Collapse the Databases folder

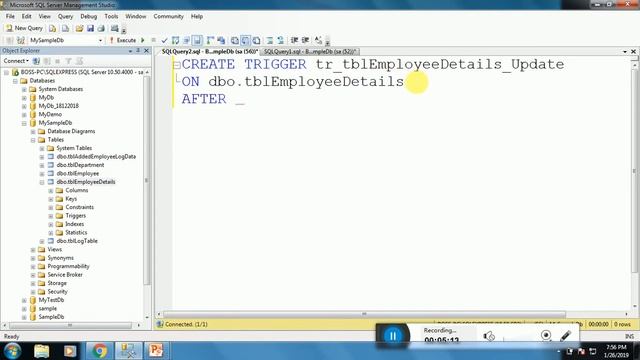16,81
